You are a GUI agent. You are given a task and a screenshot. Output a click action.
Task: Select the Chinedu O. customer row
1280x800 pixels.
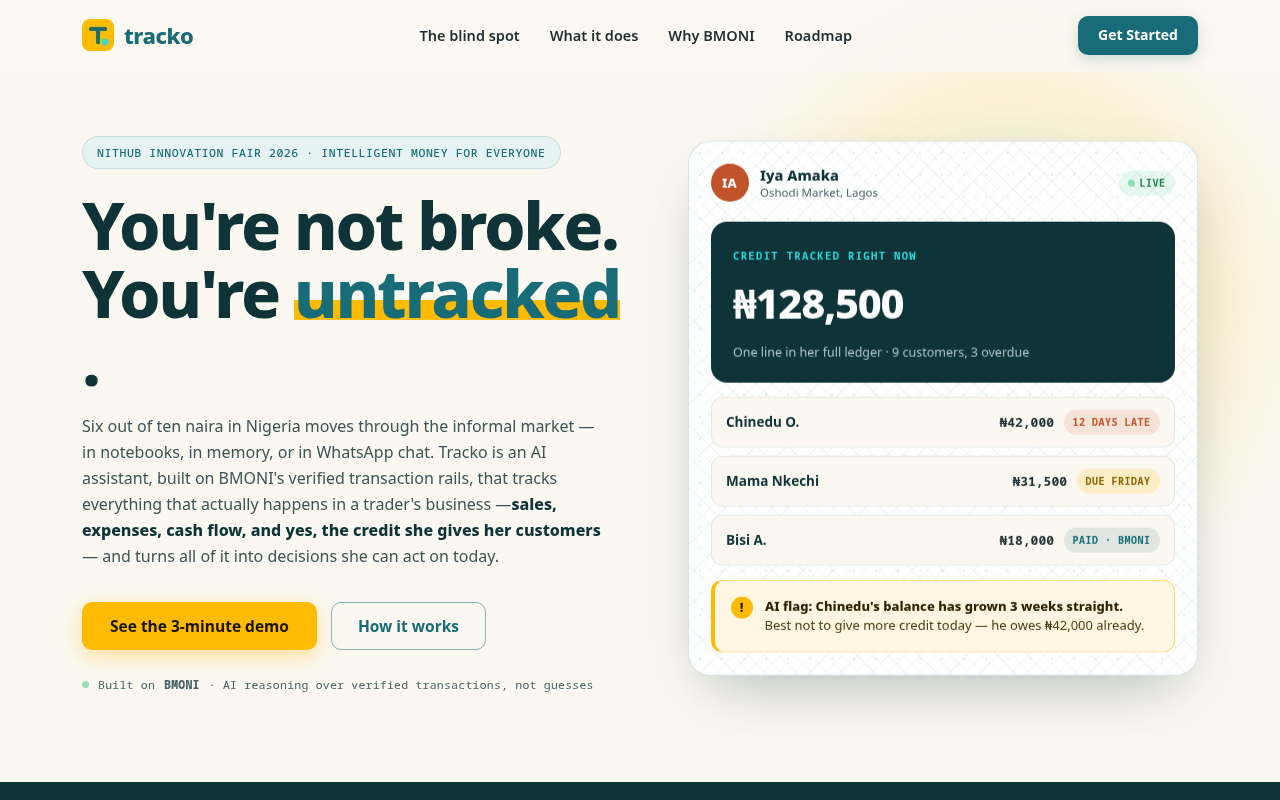click(943, 422)
